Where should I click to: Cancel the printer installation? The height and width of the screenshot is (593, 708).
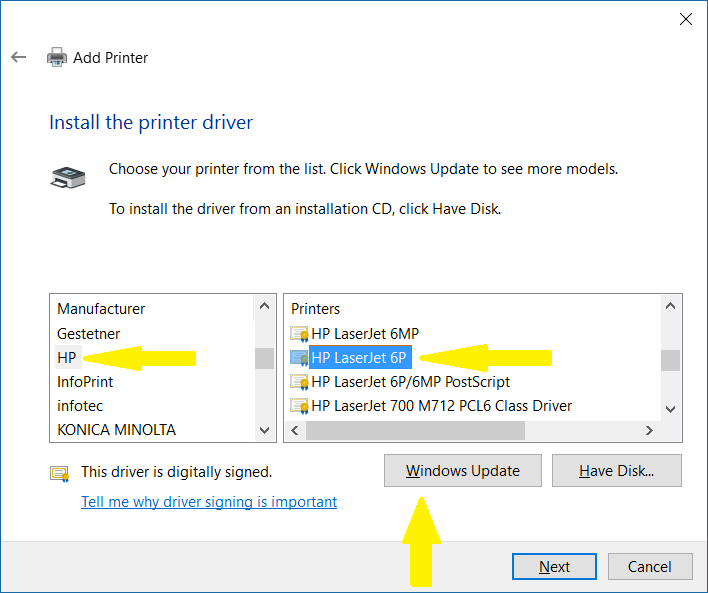click(650, 566)
